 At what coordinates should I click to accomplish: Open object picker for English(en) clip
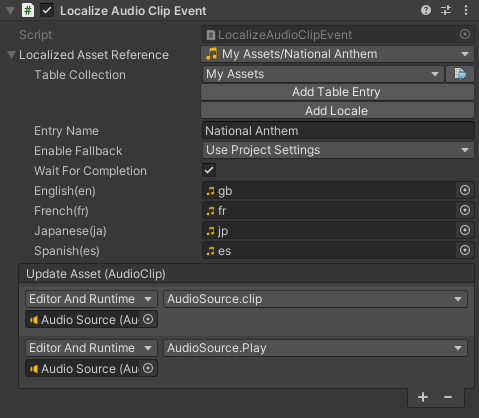(465, 190)
